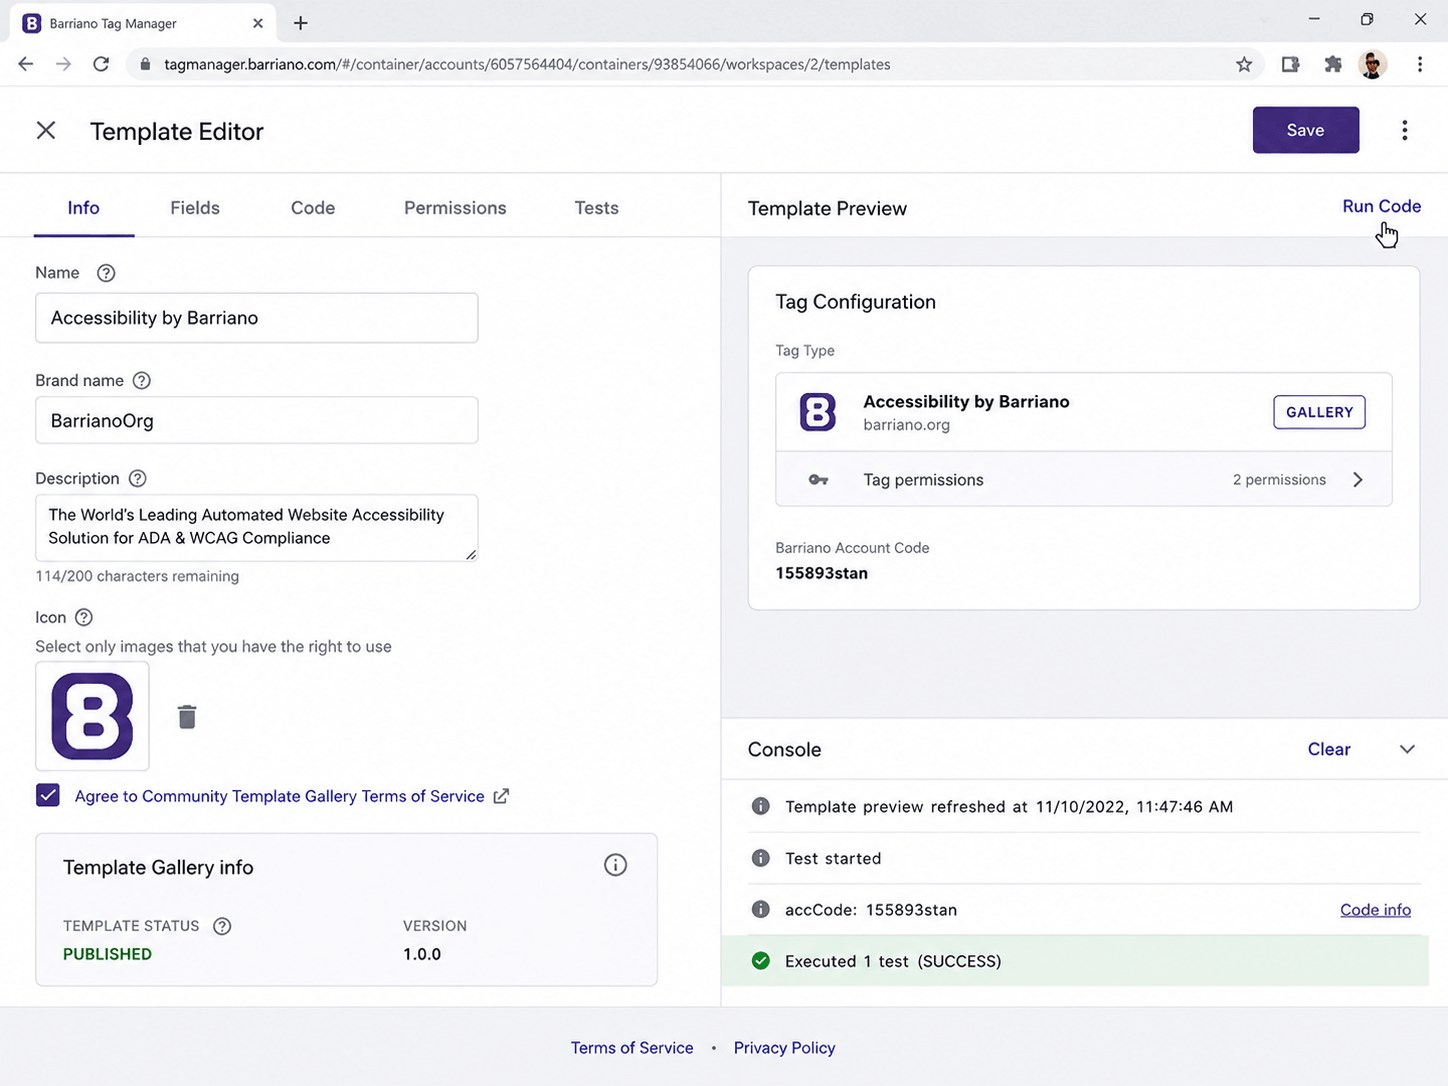Click the GALLERY button
This screenshot has height=1086, width=1448.
(1319, 412)
